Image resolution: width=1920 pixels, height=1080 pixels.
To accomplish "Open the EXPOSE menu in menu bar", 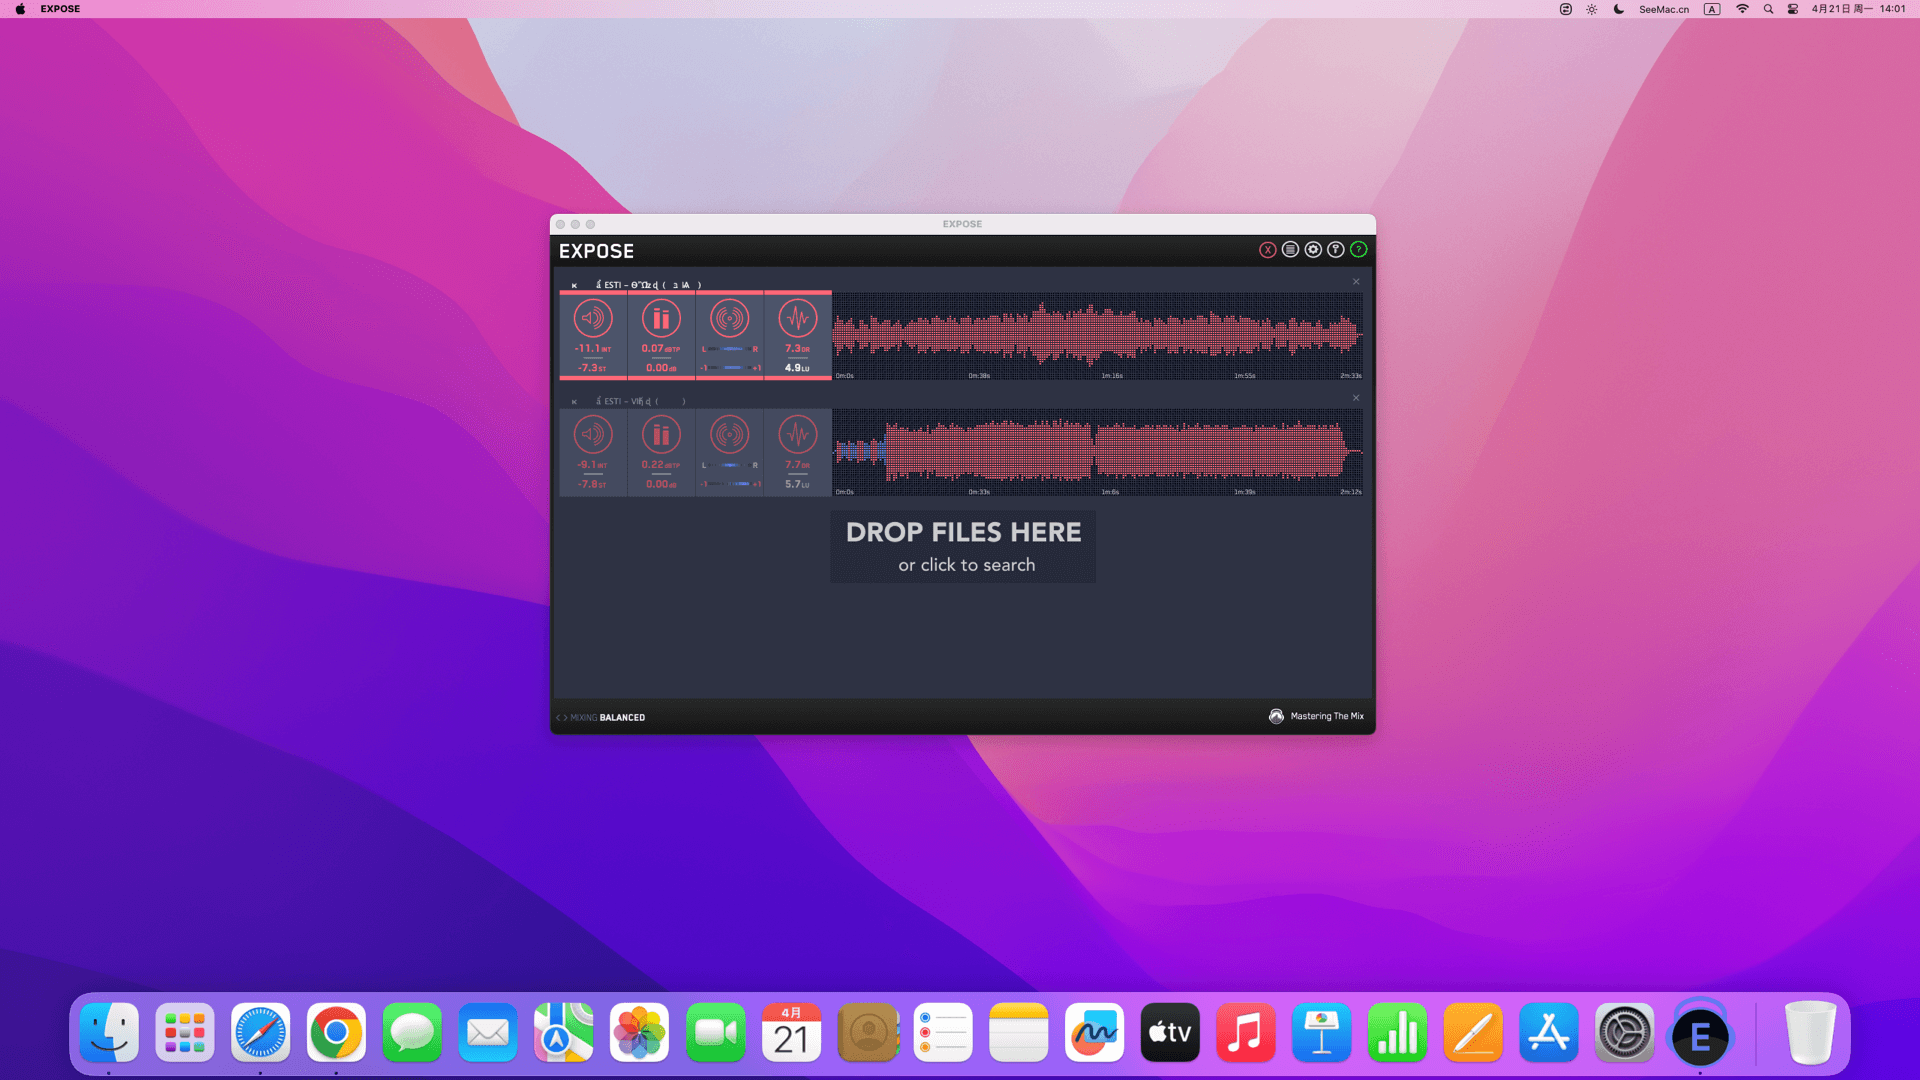I will (x=60, y=9).
